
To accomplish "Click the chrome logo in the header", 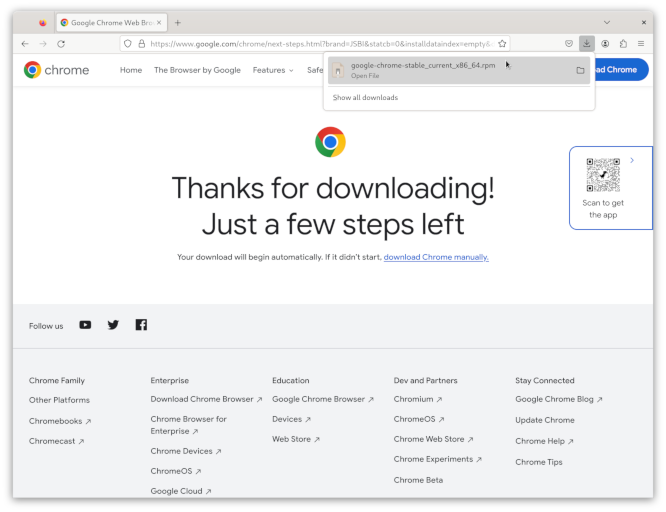I will pos(56,70).
